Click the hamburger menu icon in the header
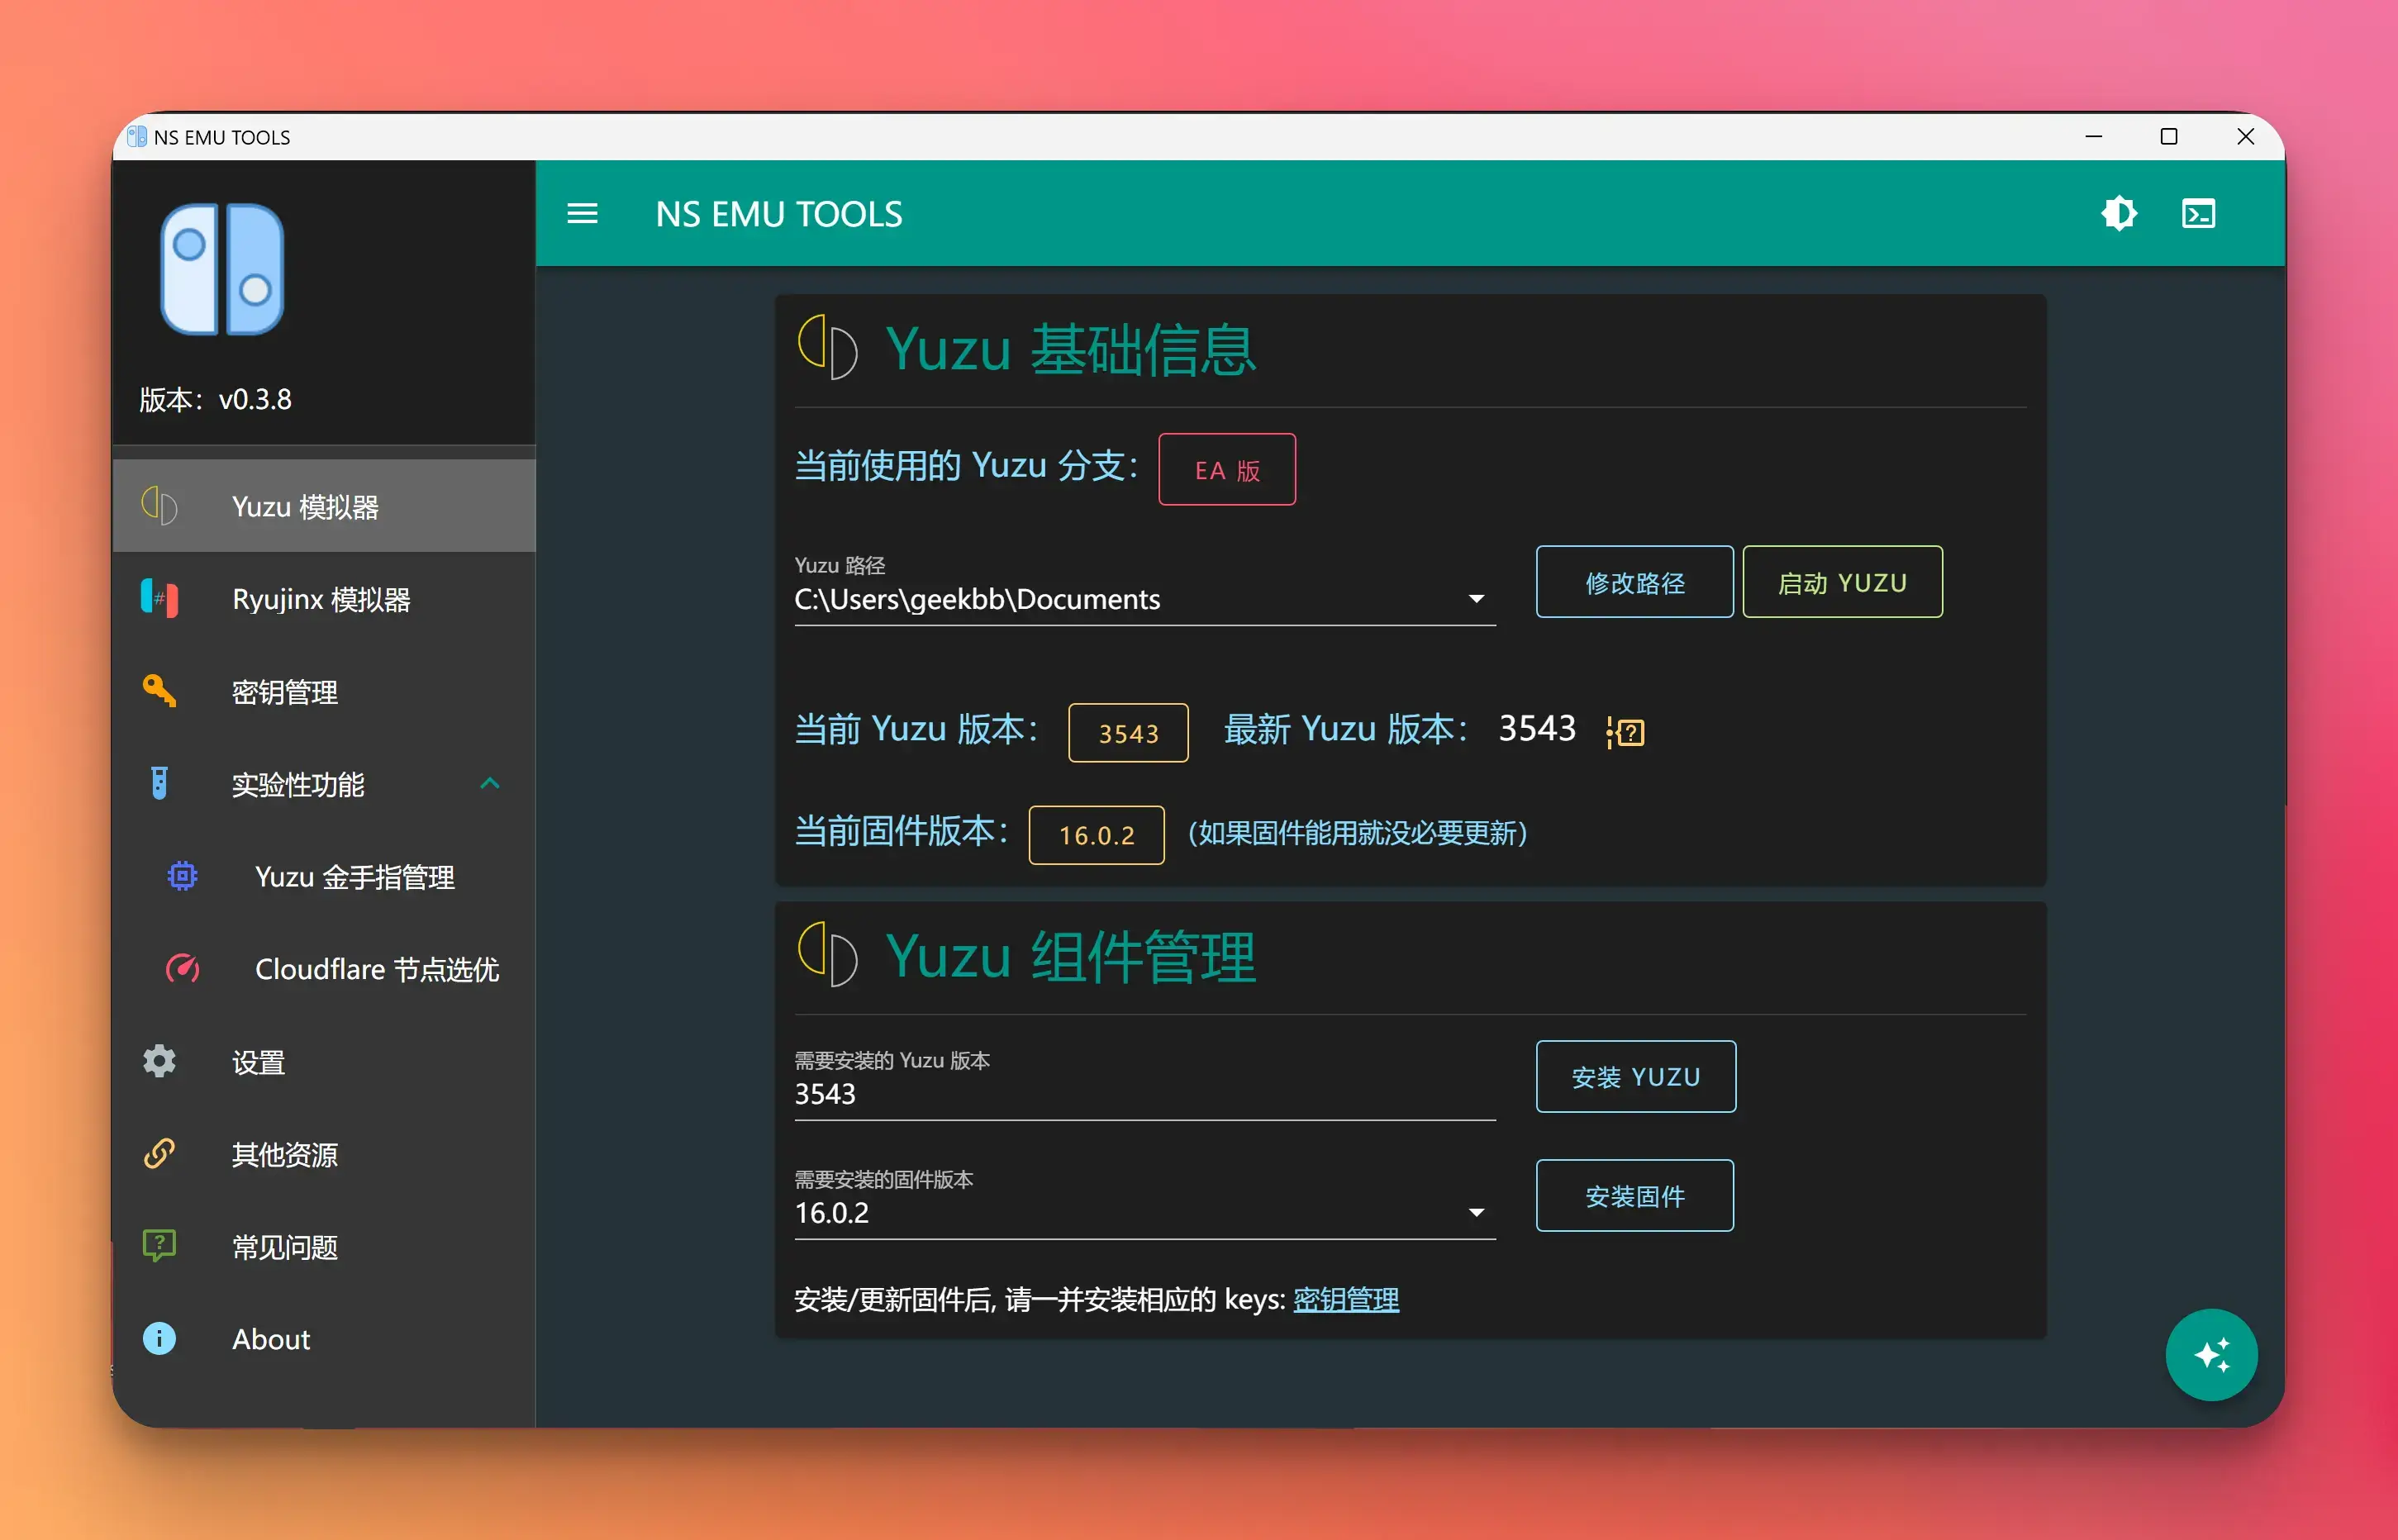 pyautogui.click(x=582, y=213)
